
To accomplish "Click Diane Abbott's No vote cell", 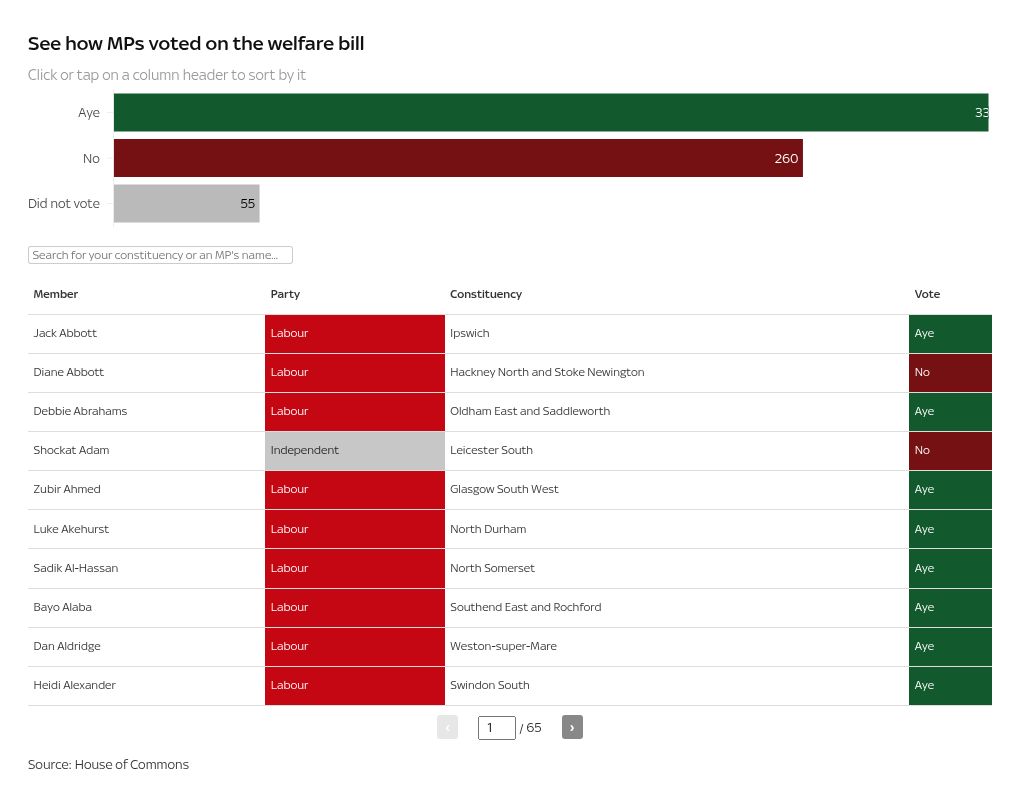I will (x=949, y=372).
